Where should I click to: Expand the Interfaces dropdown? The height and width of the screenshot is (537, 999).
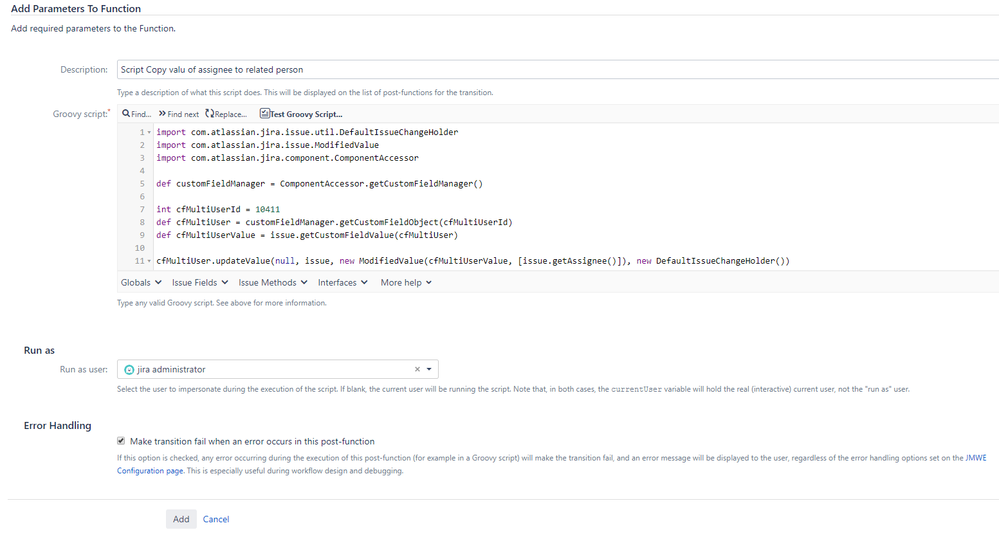click(x=343, y=282)
